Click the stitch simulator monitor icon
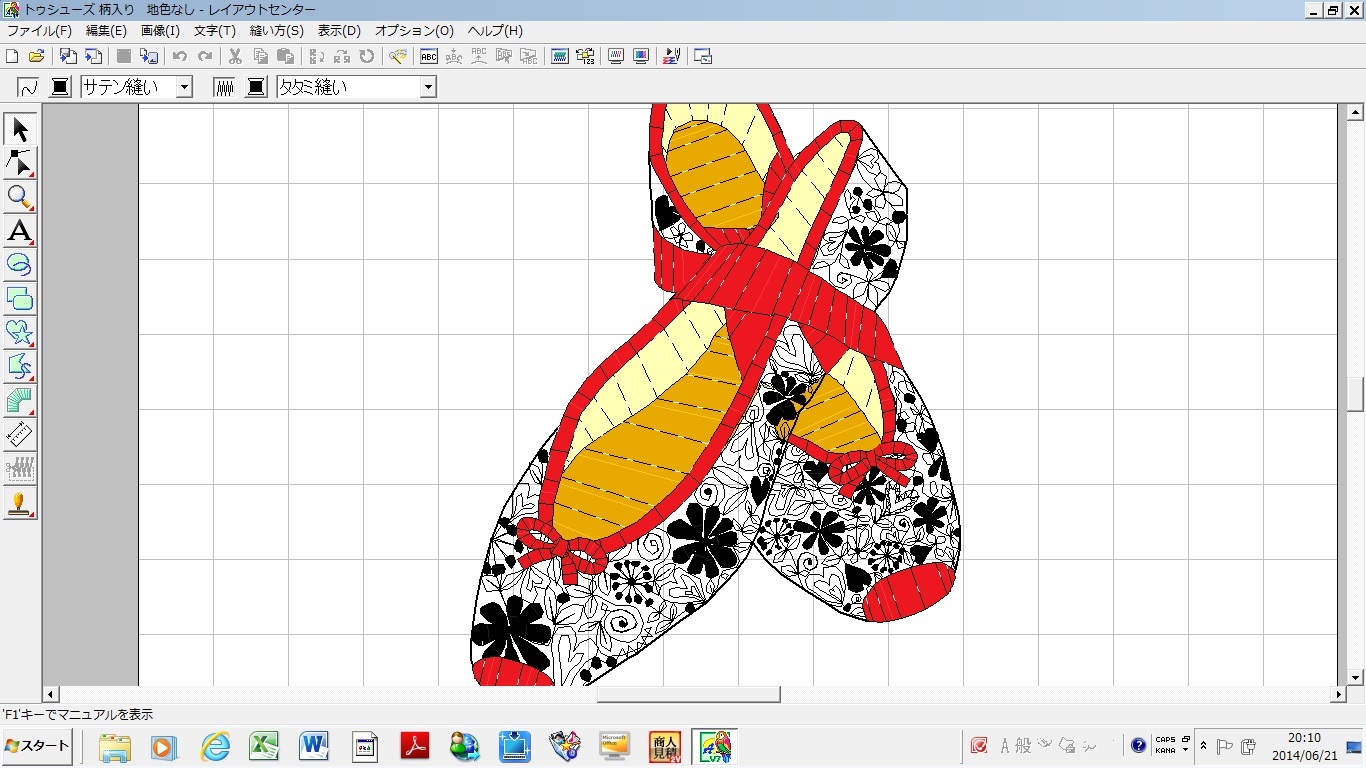 pos(616,57)
